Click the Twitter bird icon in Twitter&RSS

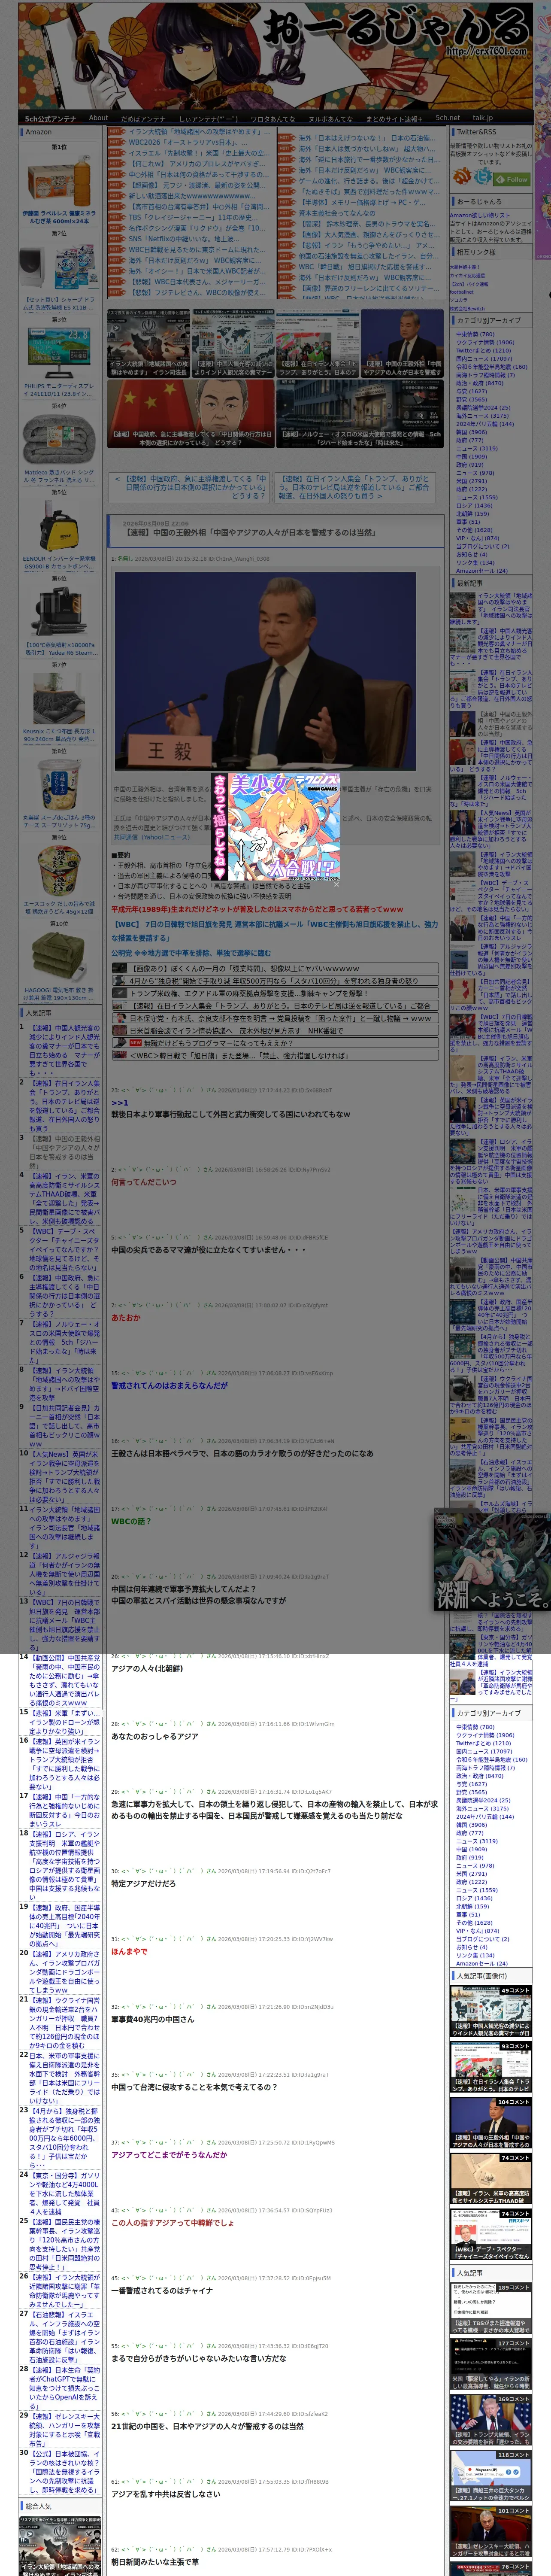(483, 177)
